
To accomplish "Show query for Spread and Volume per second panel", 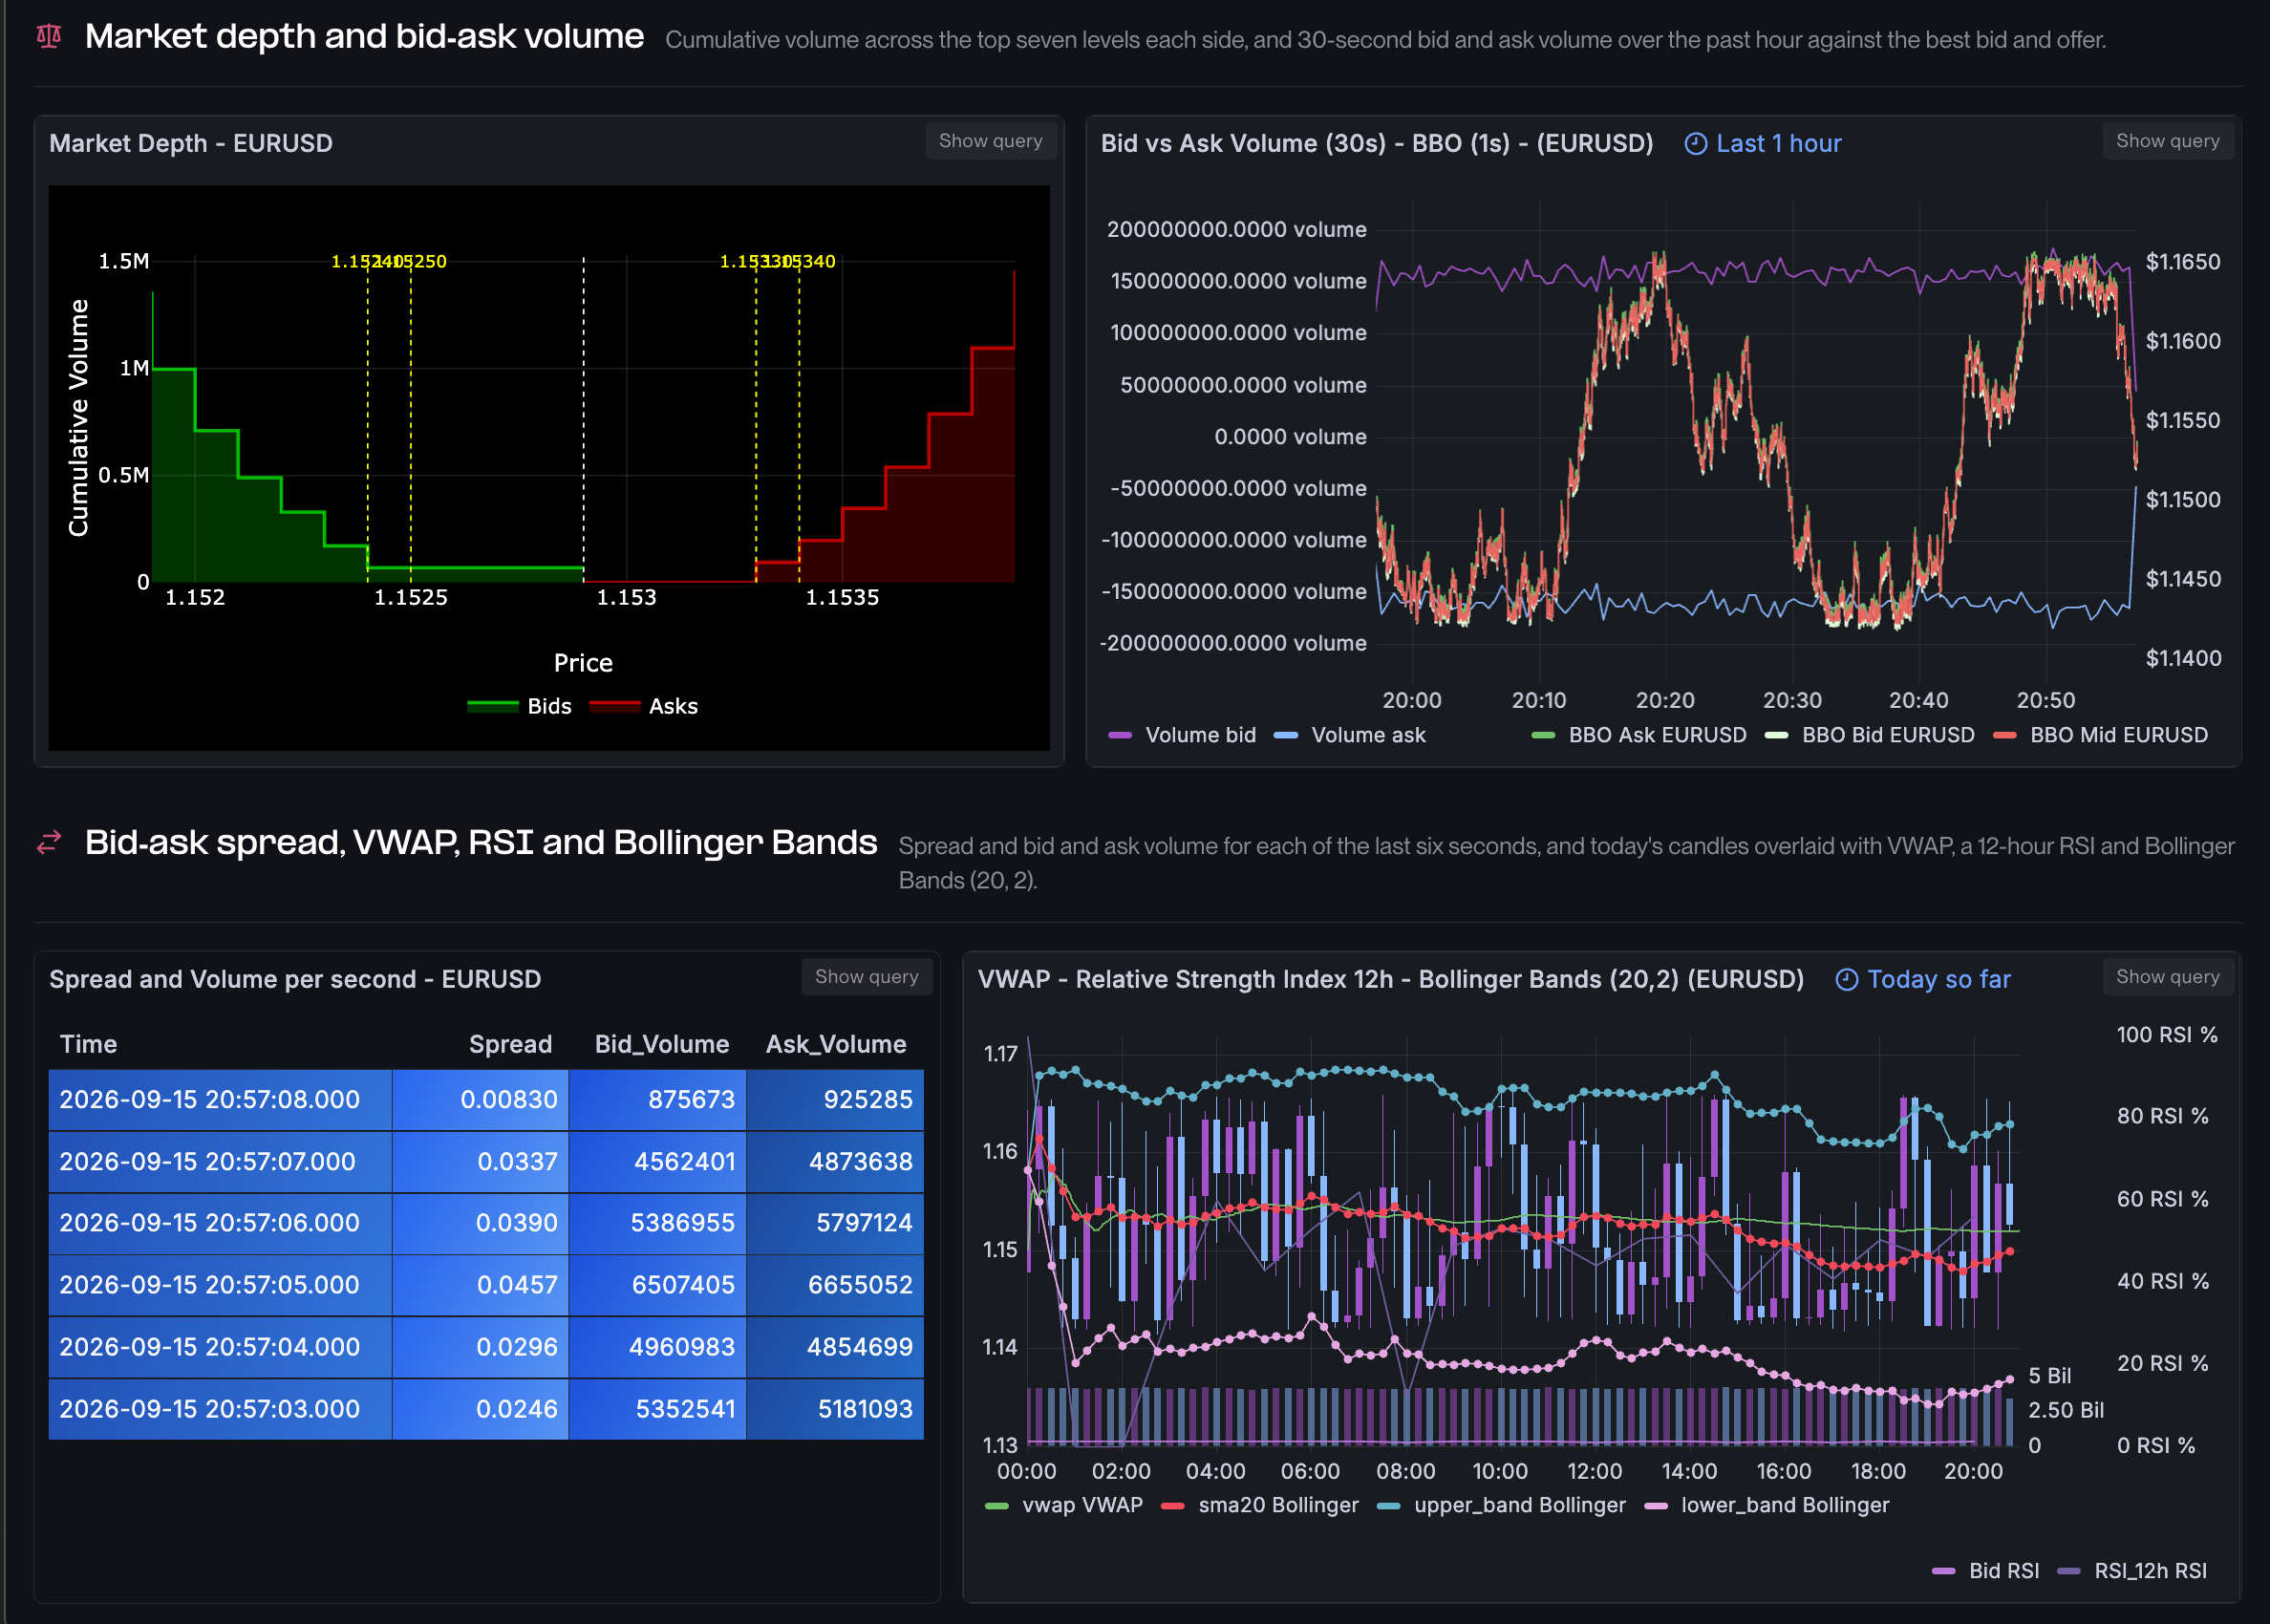I will 866,977.
